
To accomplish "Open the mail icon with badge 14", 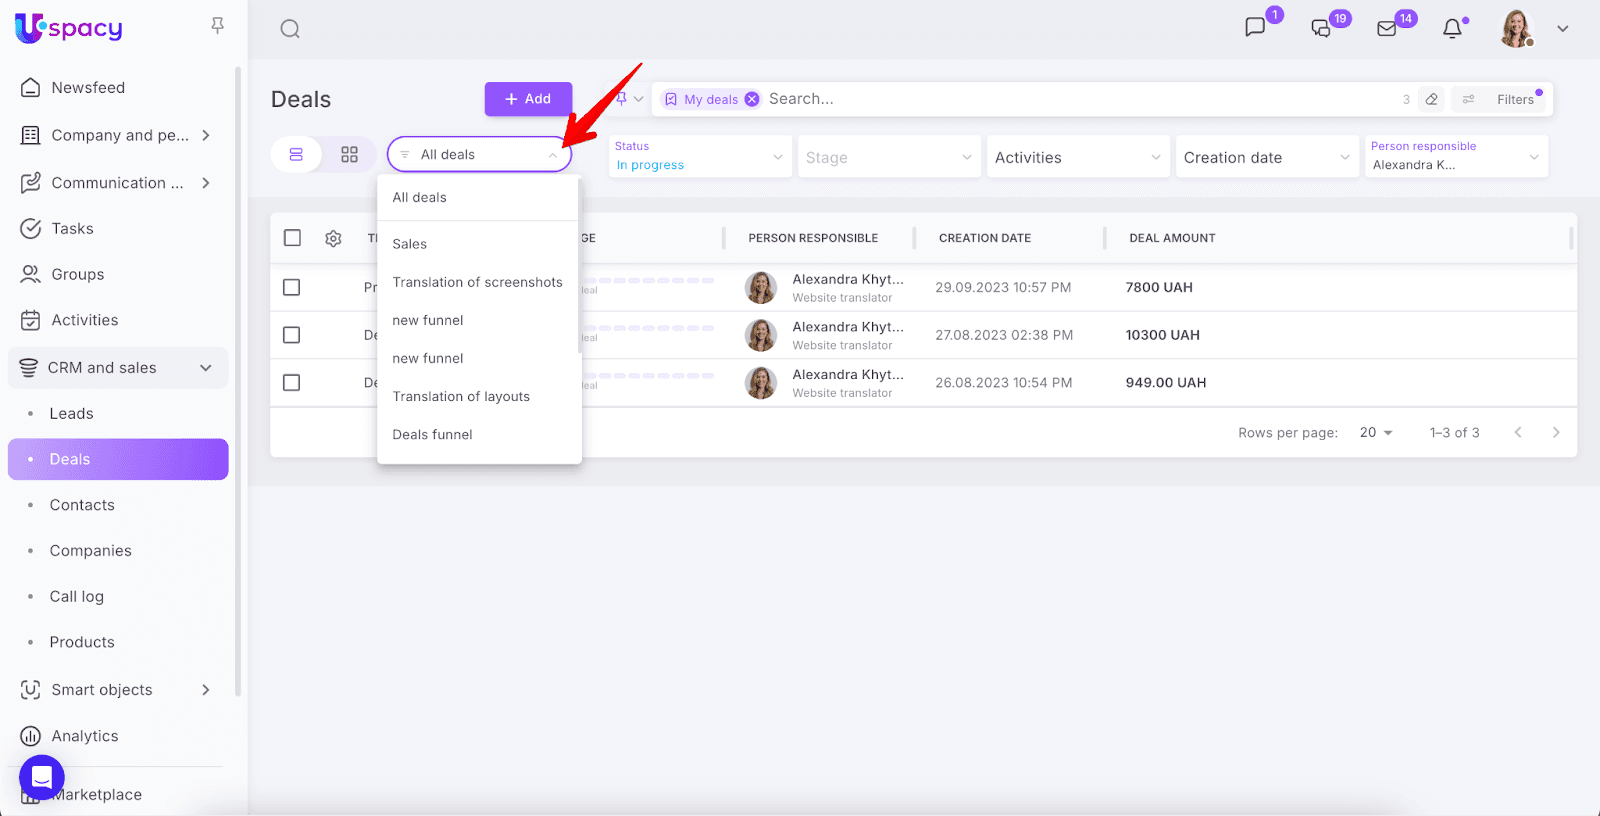I will (x=1387, y=28).
